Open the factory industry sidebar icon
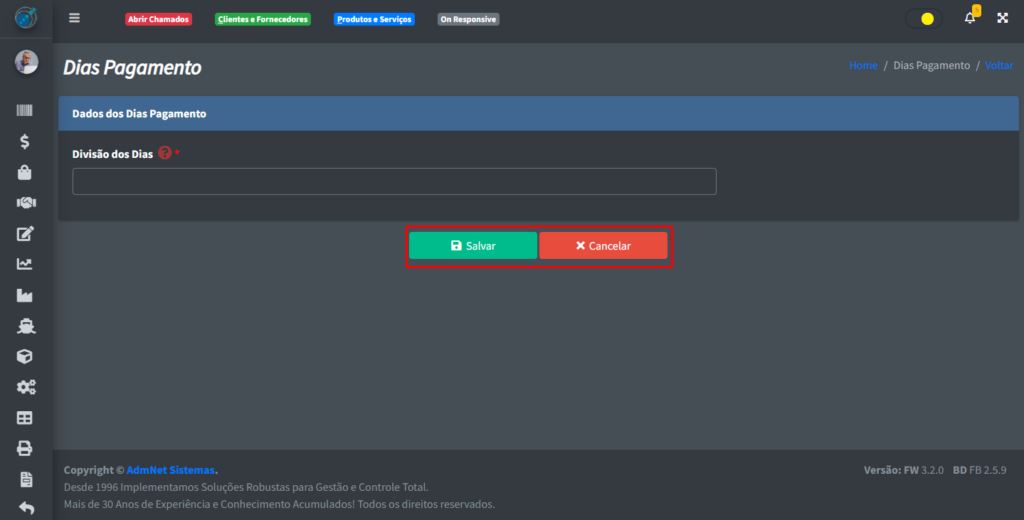This screenshot has width=1024, height=520. pos(25,295)
